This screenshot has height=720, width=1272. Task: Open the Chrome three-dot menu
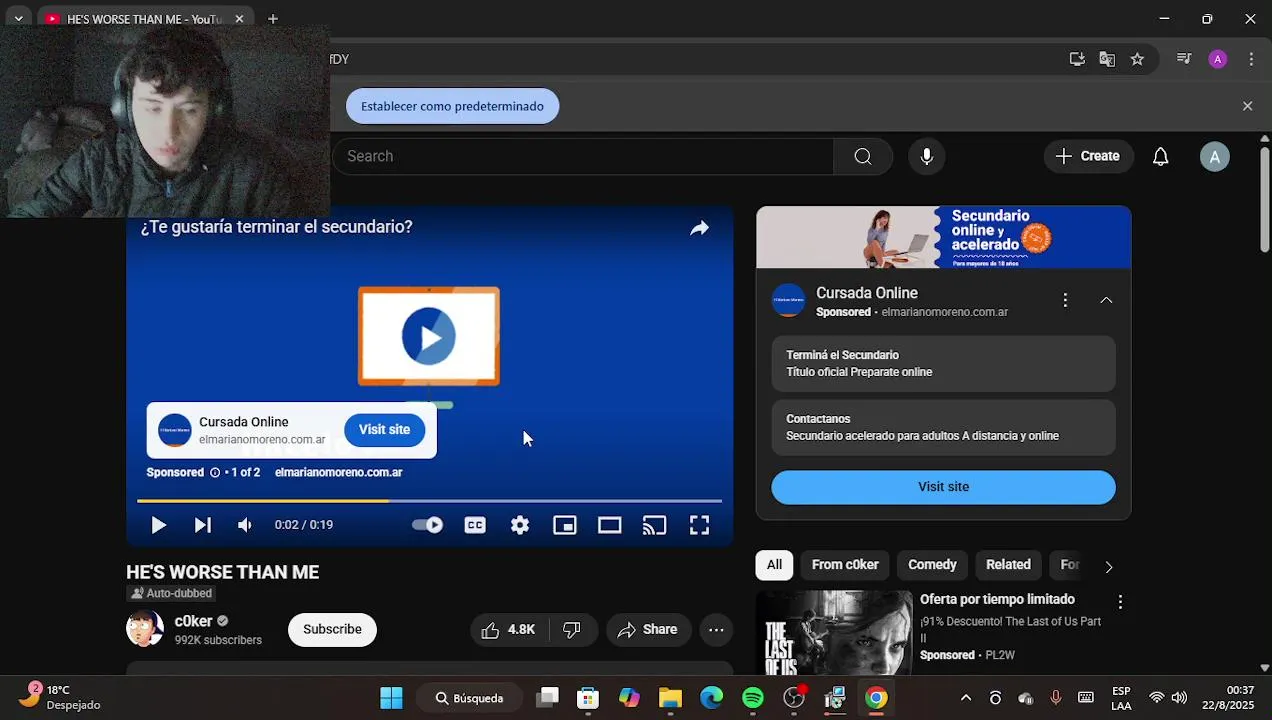pos(1251,59)
